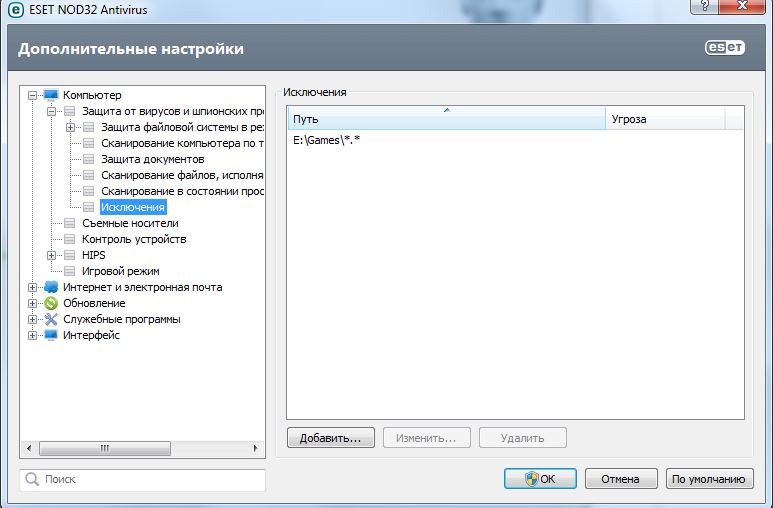Image resolution: width=773 pixels, height=508 pixels.
Task: Click the Интернет и электронная почта cloud icon
Action: 51,287
